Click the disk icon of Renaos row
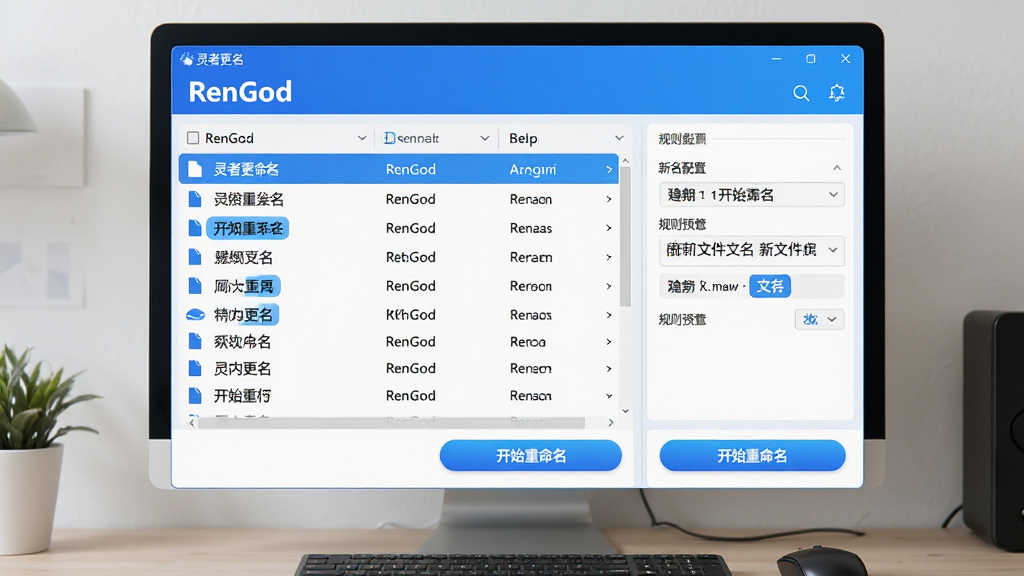 coord(195,315)
